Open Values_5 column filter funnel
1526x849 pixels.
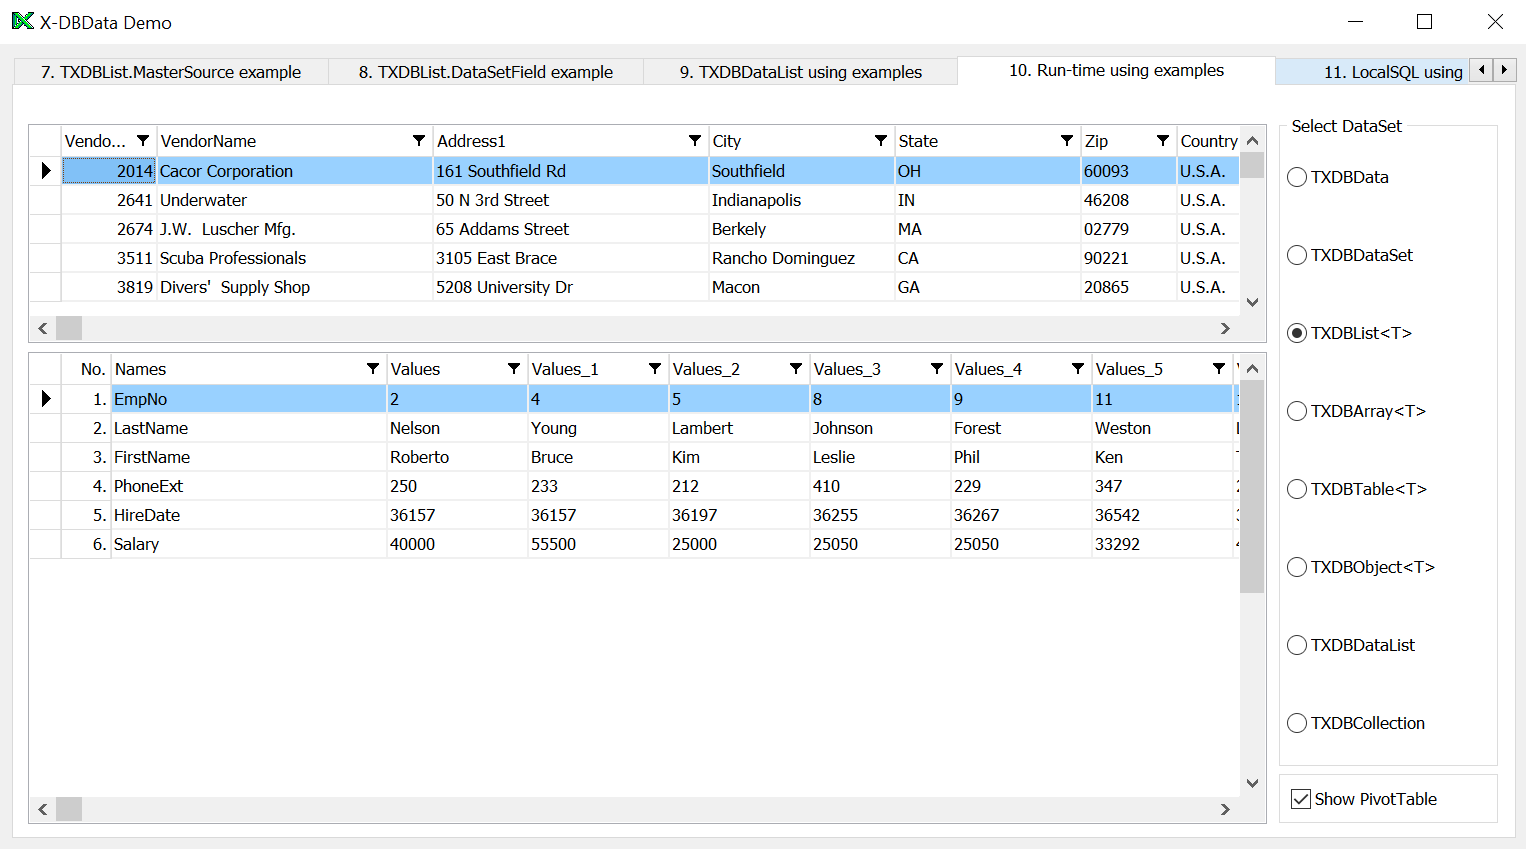pos(1219,369)
